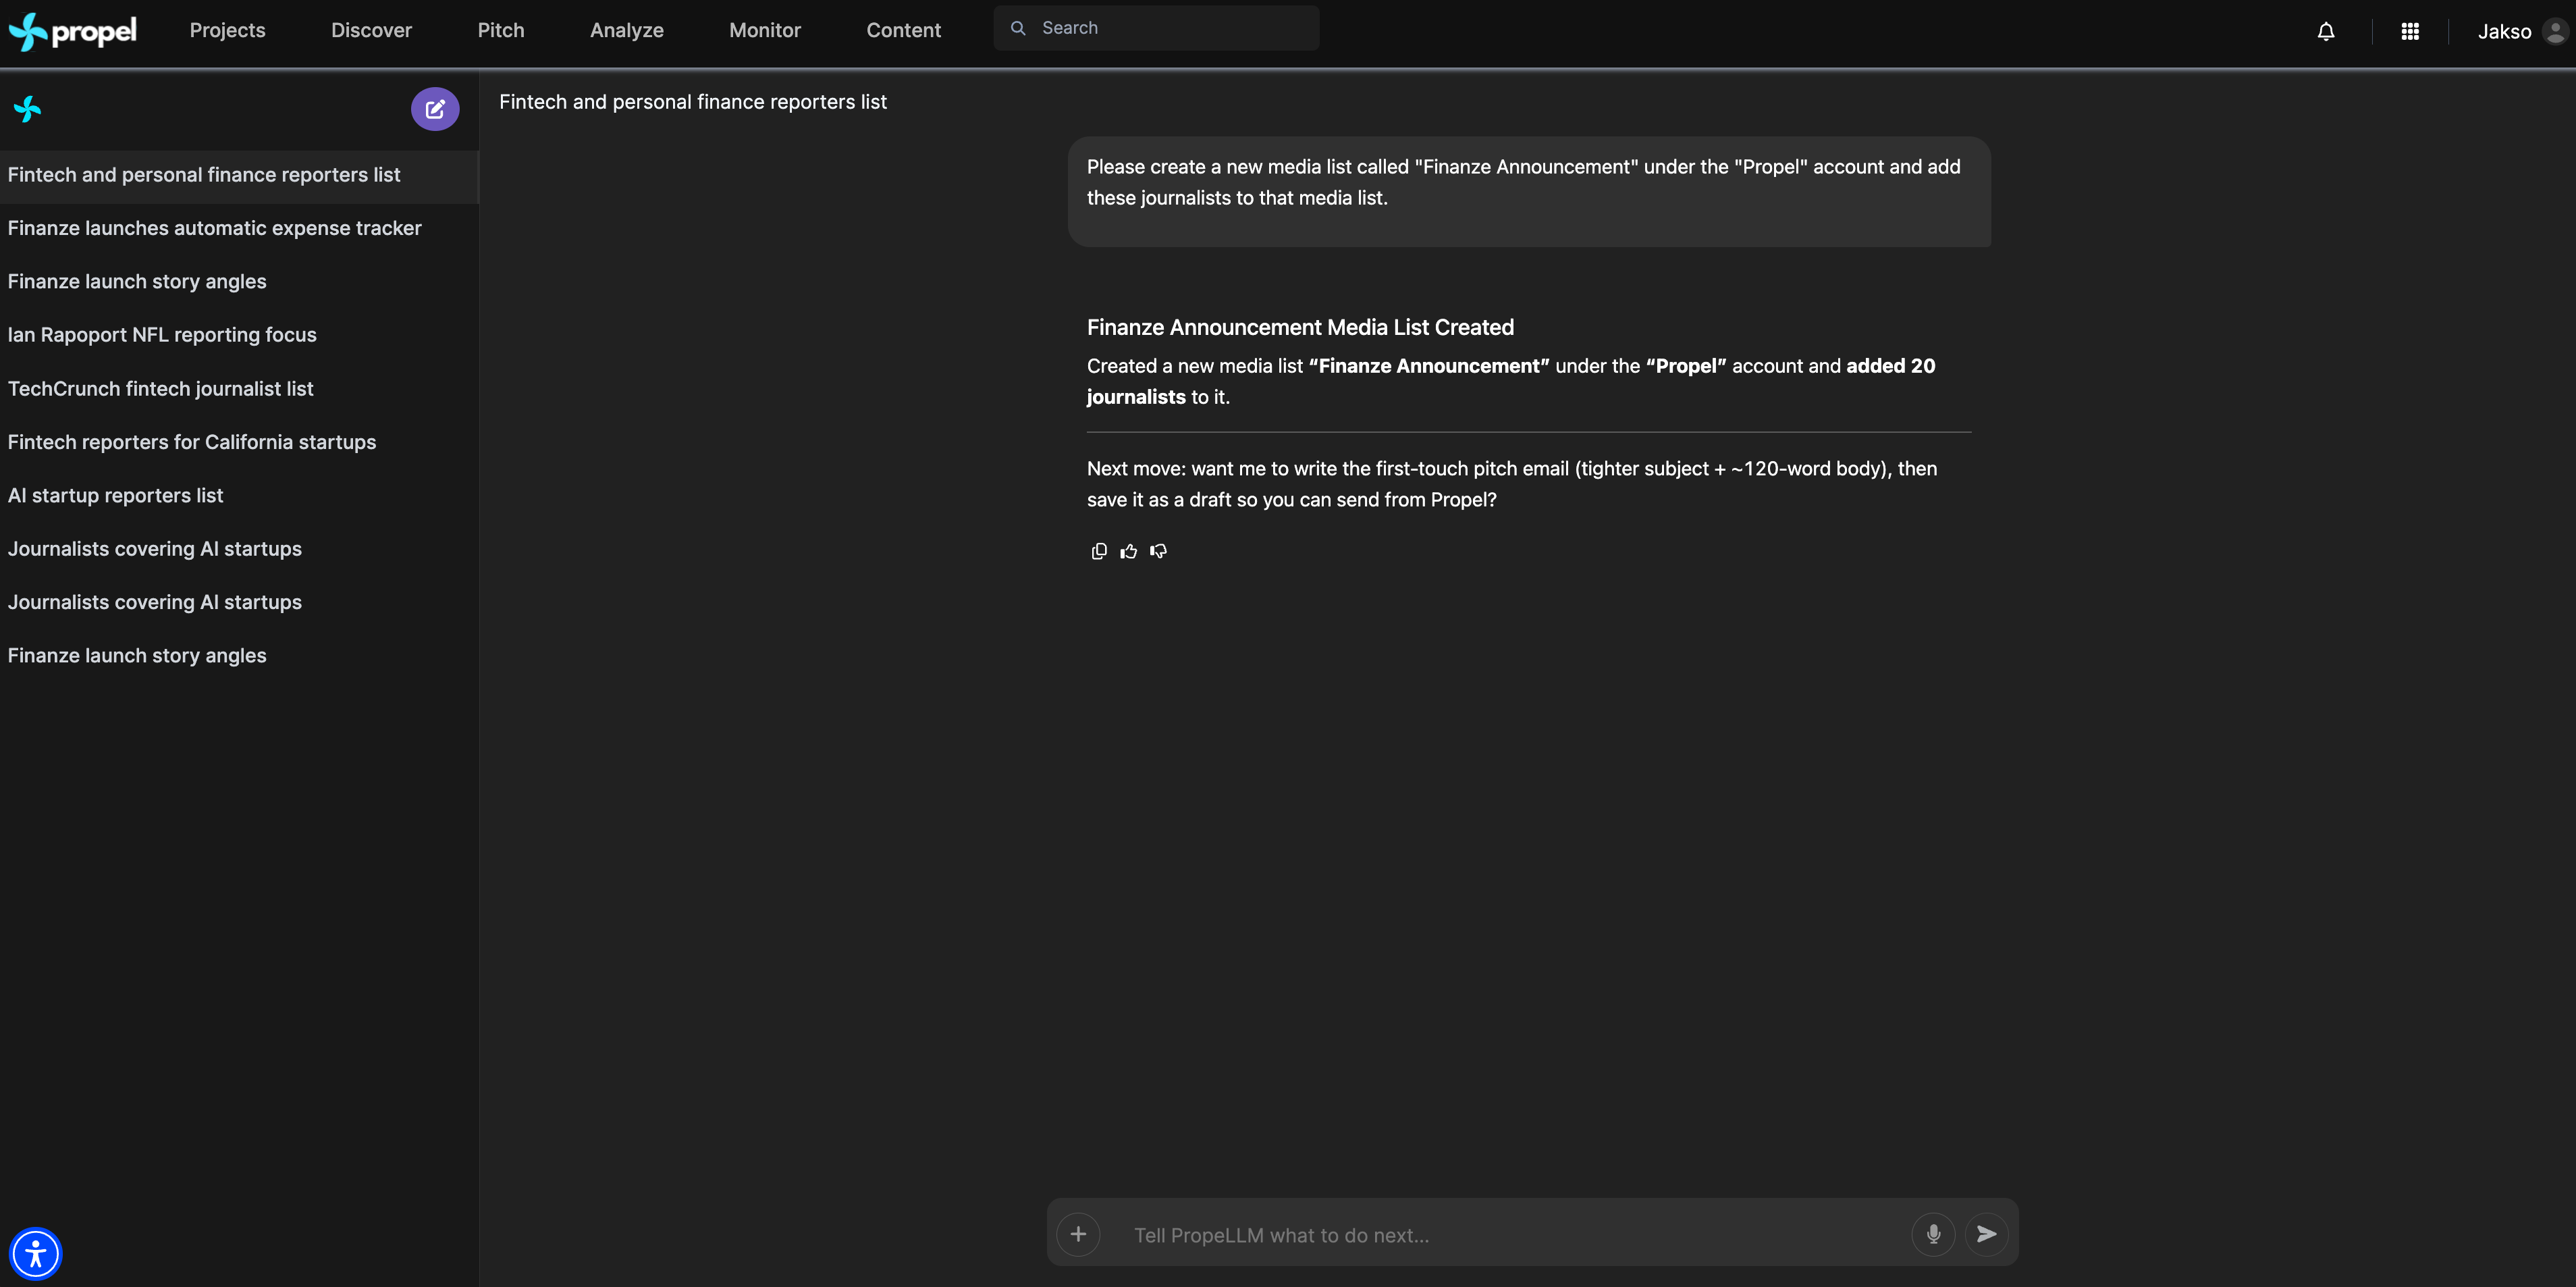Viewport: 2576px width, 1287px height.
Task: Copy the response with copy icon
Action: pos(1099,551)
